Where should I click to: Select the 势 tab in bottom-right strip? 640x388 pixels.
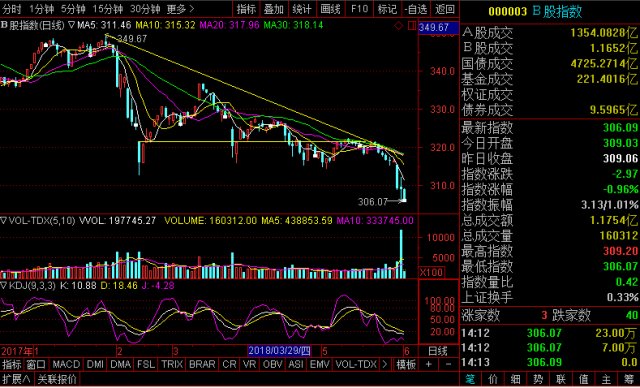[538, 379]
